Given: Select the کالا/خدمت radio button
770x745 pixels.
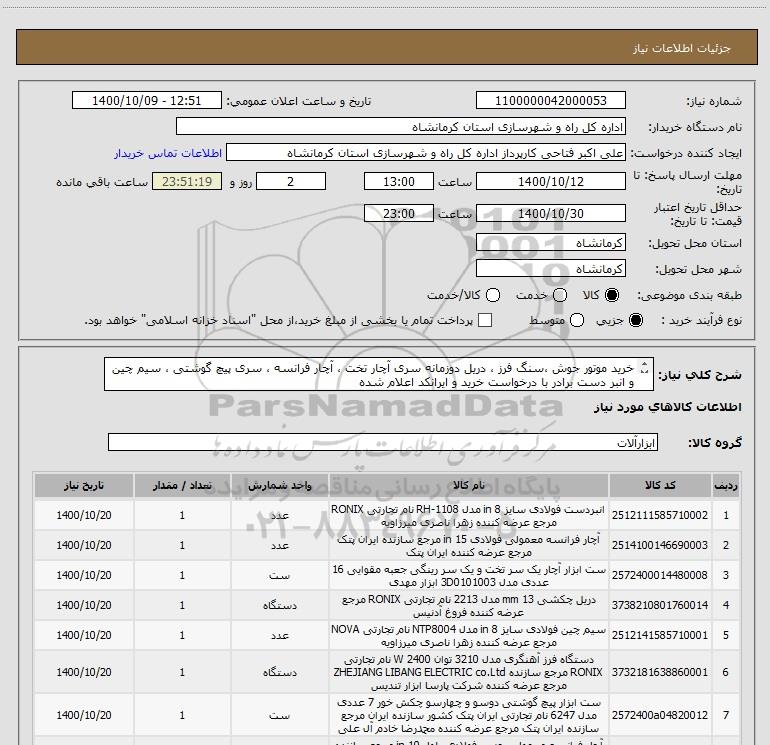Looking at the screenshot, I should pos(493,295).
